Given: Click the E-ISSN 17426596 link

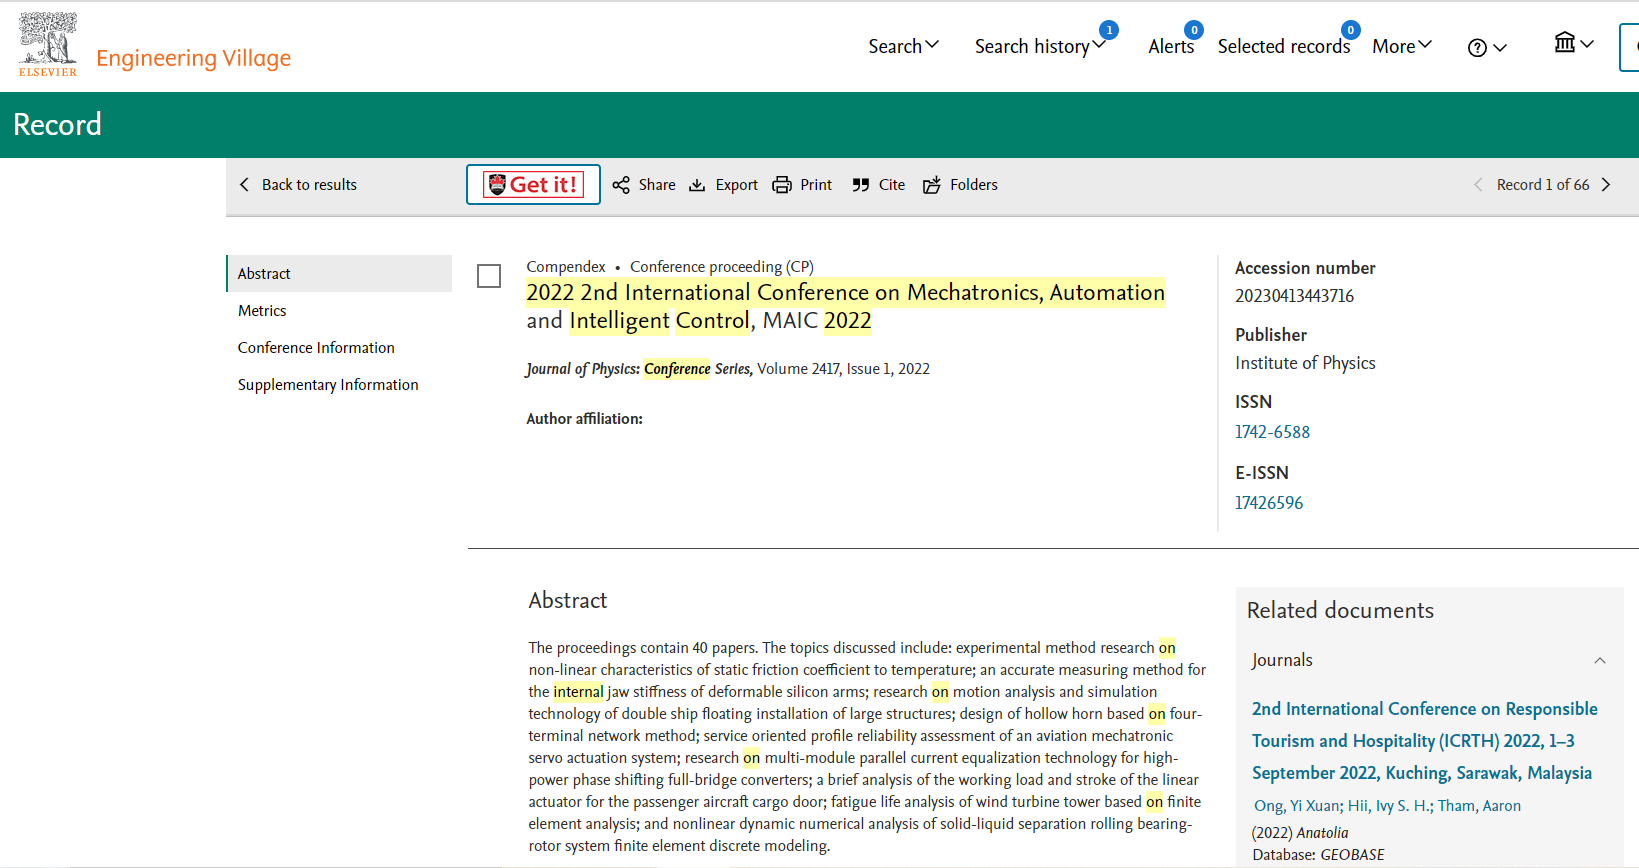Looking at the screenshot, I should tap(1269, 503).
